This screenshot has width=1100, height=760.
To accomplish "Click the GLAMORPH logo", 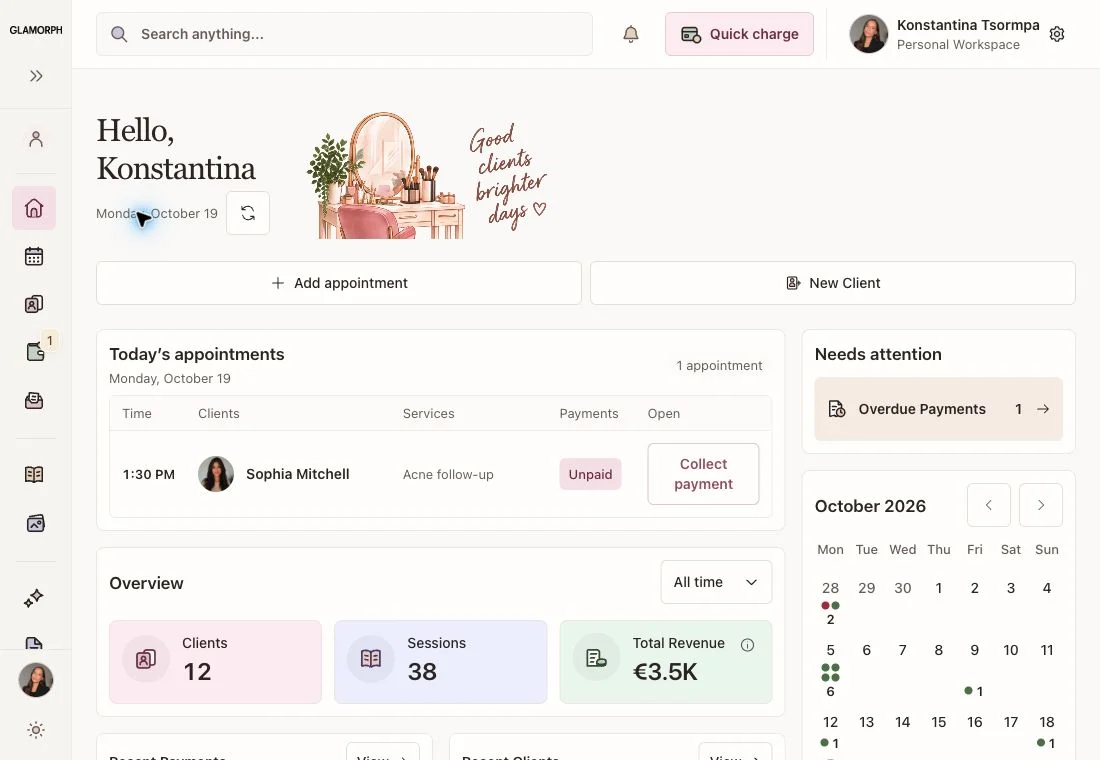I will tap(36, 30).
